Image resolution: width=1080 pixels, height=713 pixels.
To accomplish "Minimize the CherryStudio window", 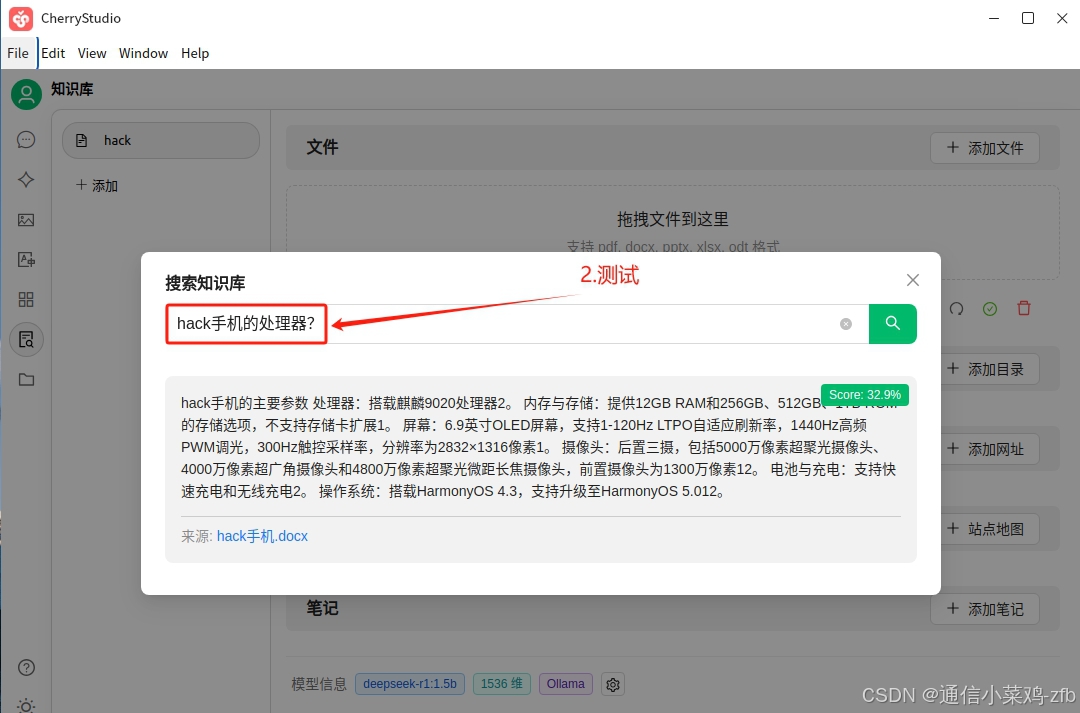I will (x=994, y=19).
